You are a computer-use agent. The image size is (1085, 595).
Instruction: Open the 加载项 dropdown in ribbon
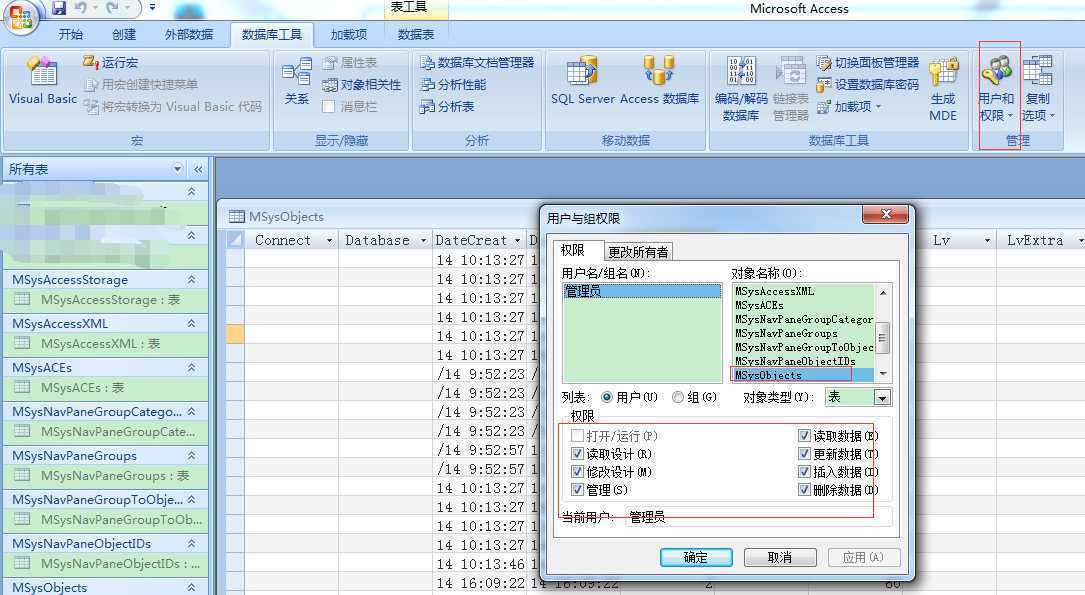[849, 107]
